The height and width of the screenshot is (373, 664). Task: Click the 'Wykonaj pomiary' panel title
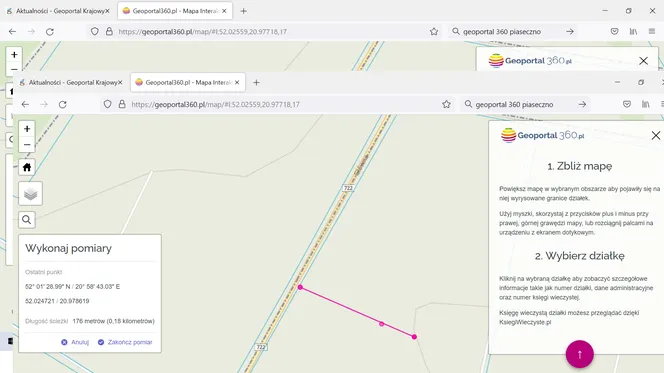pyautogui.click(x=68, y=248)
